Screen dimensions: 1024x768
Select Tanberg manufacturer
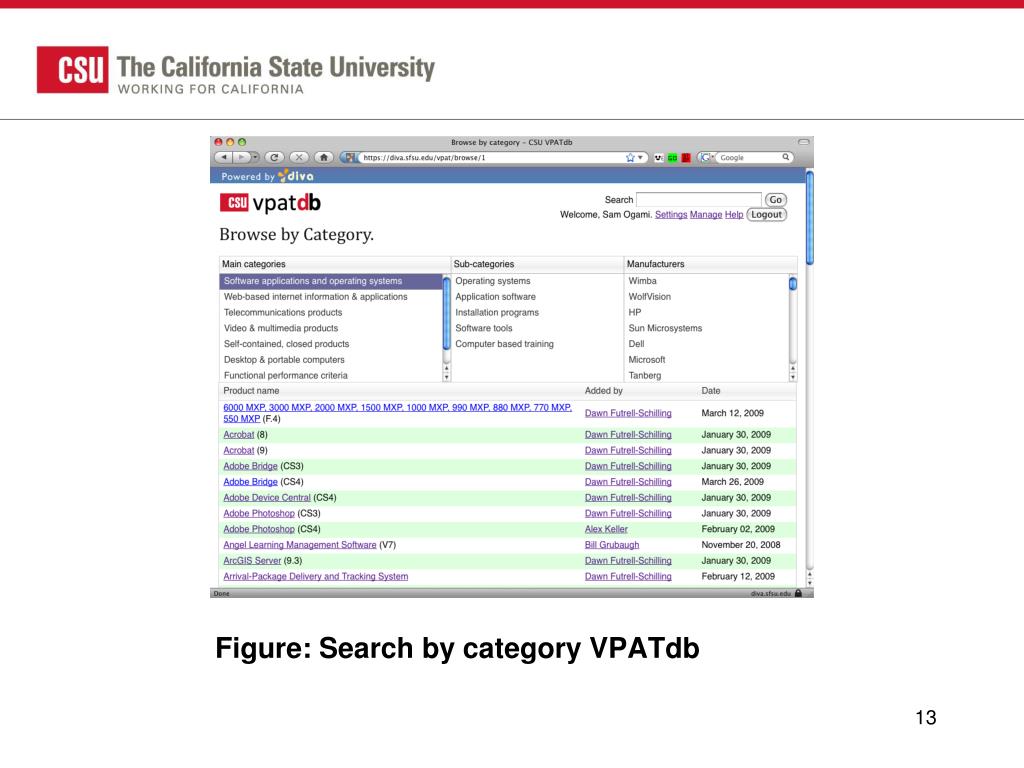point(645,375)
